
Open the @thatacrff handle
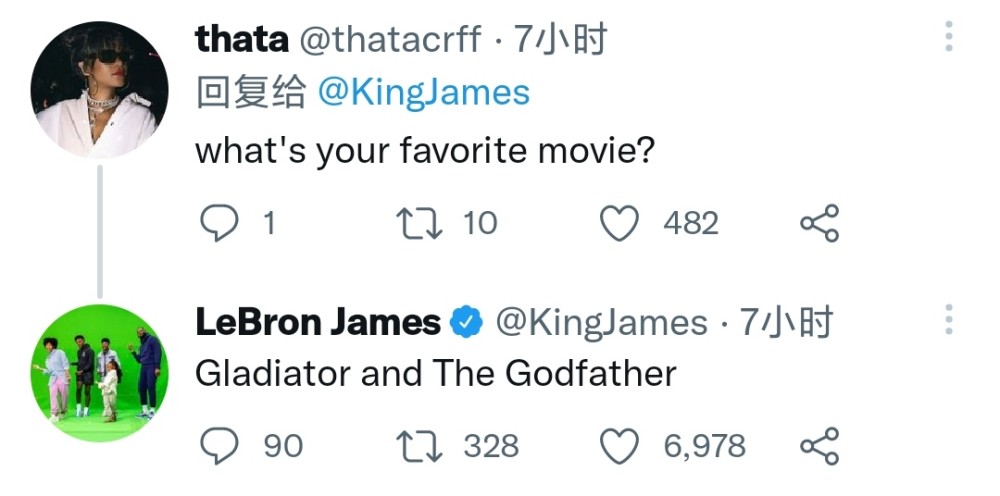click(x=390, y=40)
